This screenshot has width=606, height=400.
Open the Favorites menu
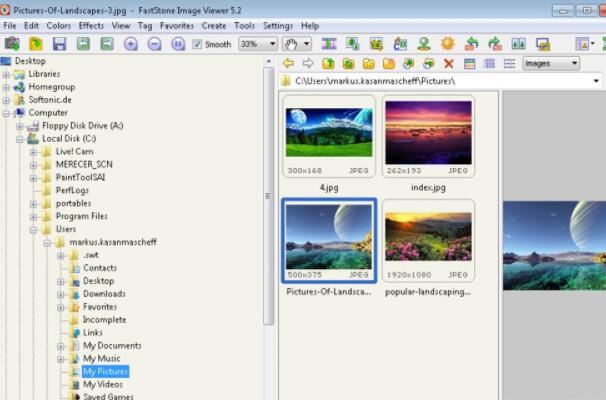(177, 25)
